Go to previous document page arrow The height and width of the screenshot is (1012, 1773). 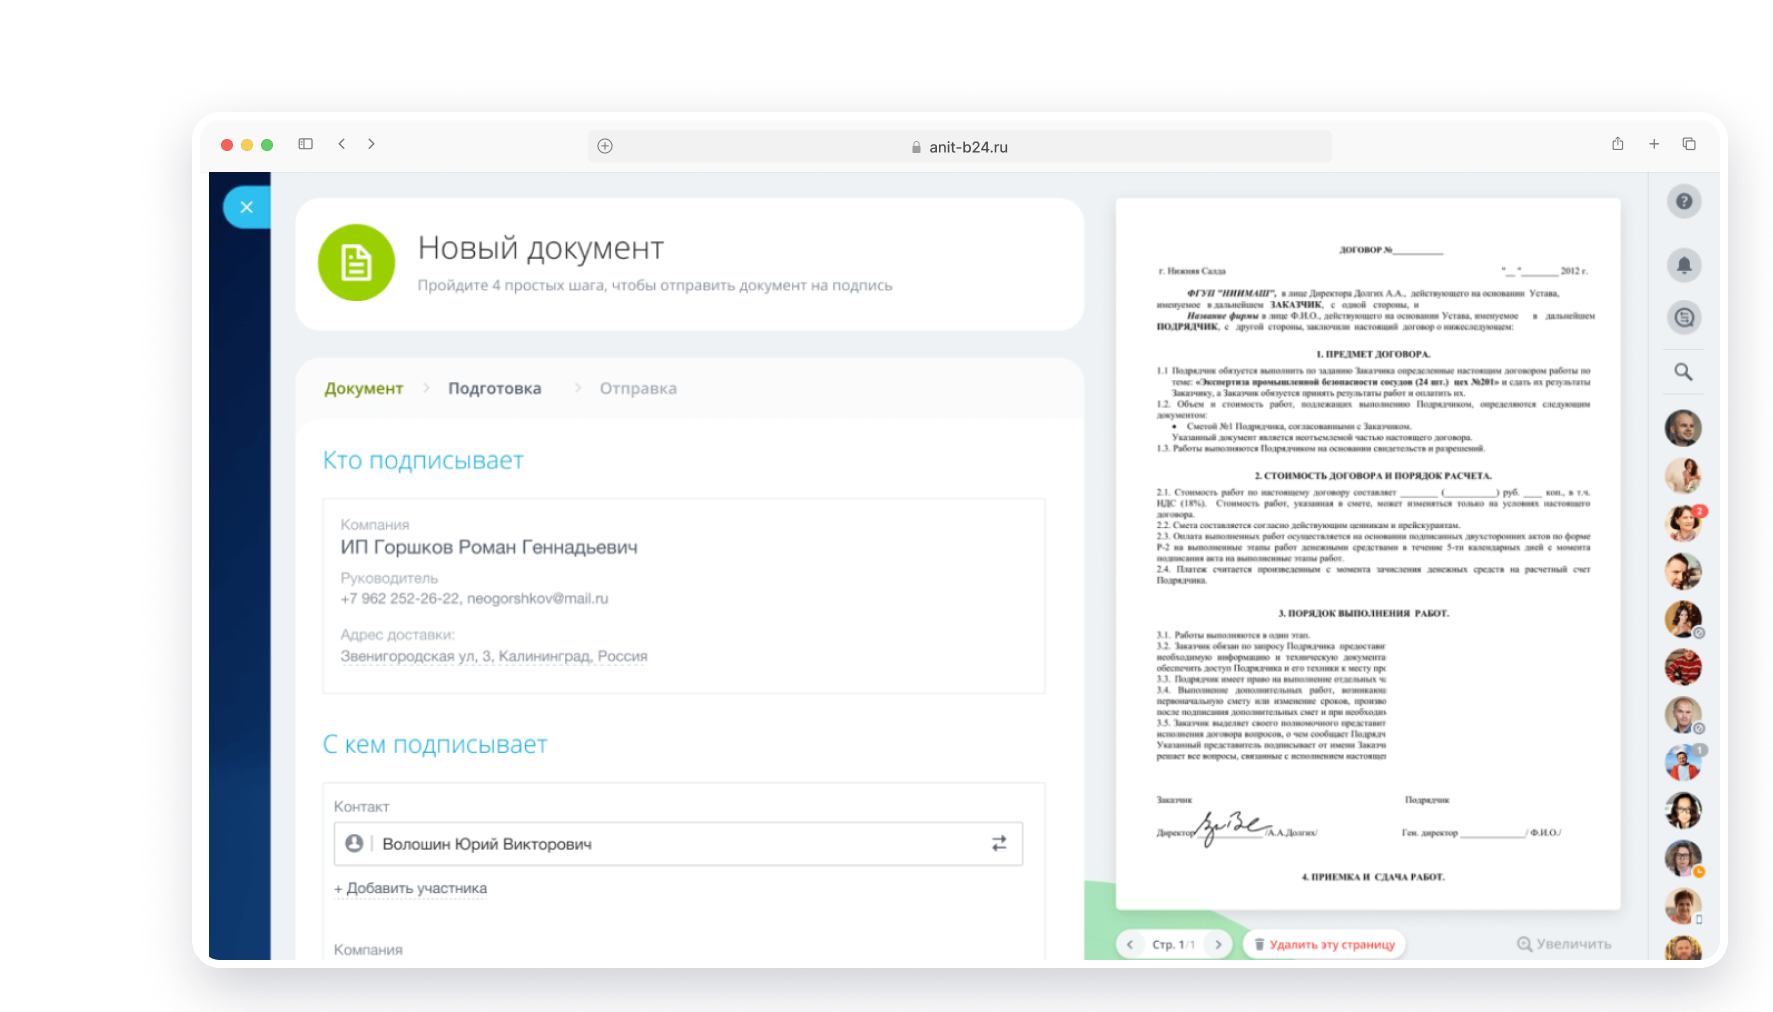[x=1130, y=944]
